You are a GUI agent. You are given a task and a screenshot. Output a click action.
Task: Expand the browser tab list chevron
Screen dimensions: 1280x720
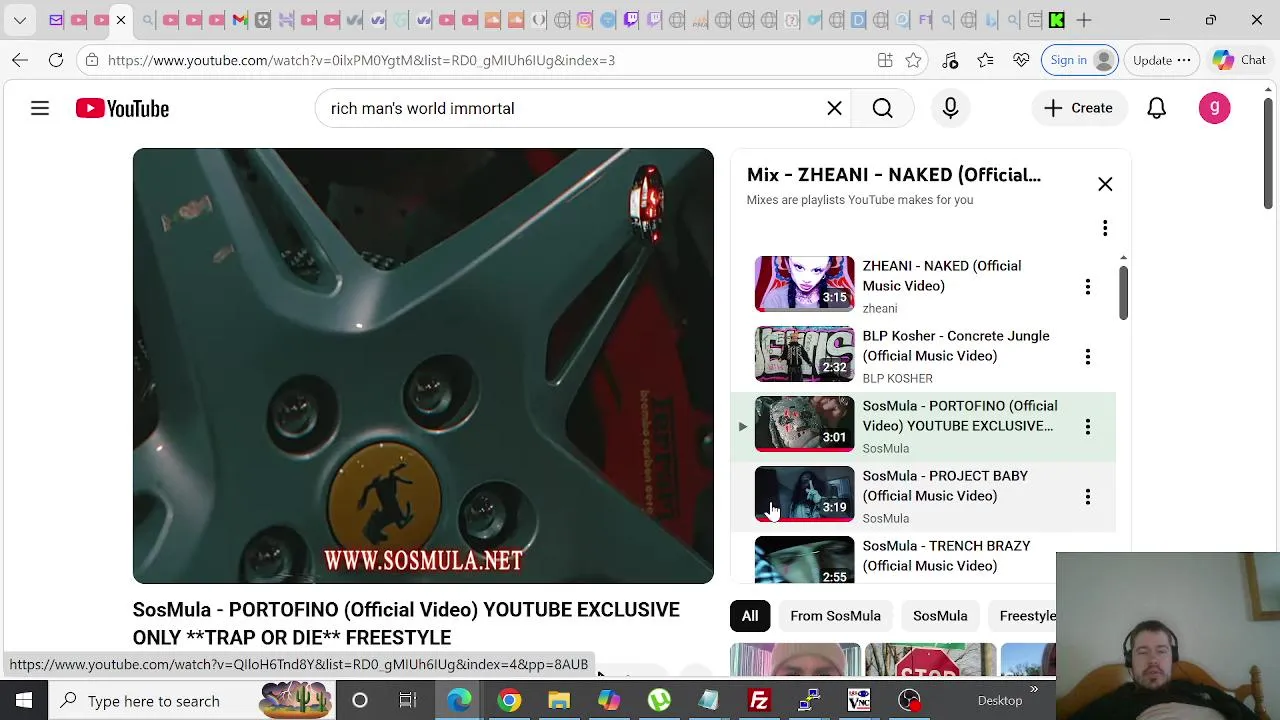[20, 20]
